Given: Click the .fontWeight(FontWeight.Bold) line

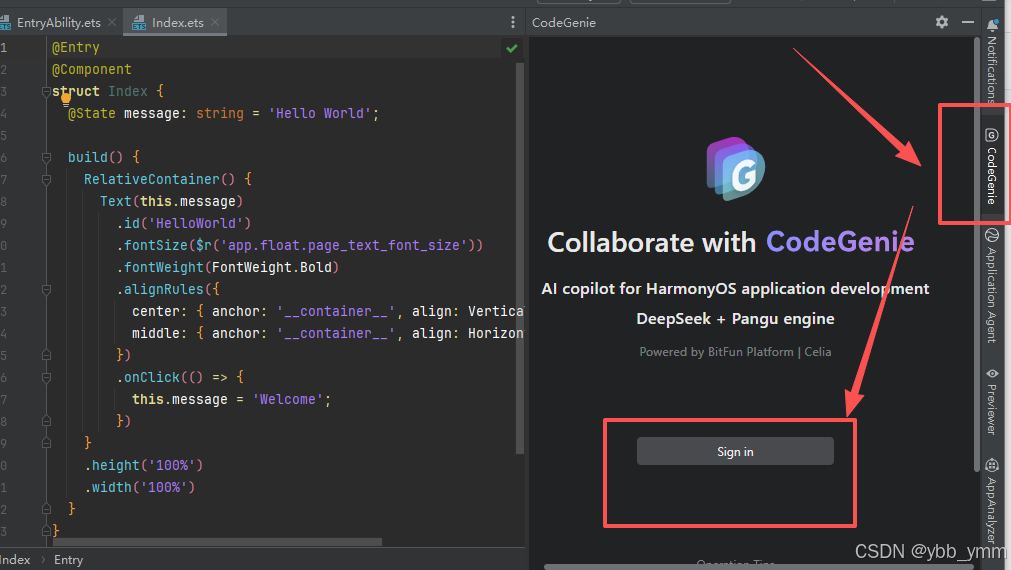Looking at the screenshot, I should pyautogui.click(x=228, y=267).
